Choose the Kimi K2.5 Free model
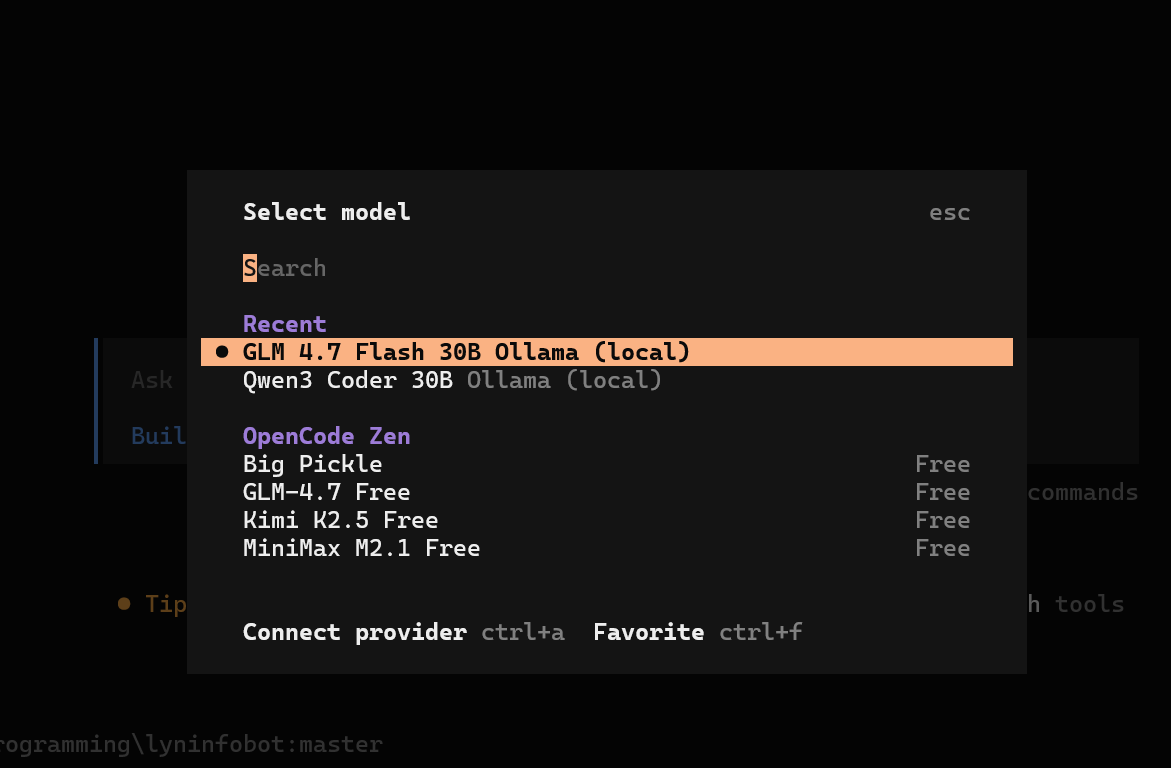Screen dimensions: 1171x768 coord(340,520)
